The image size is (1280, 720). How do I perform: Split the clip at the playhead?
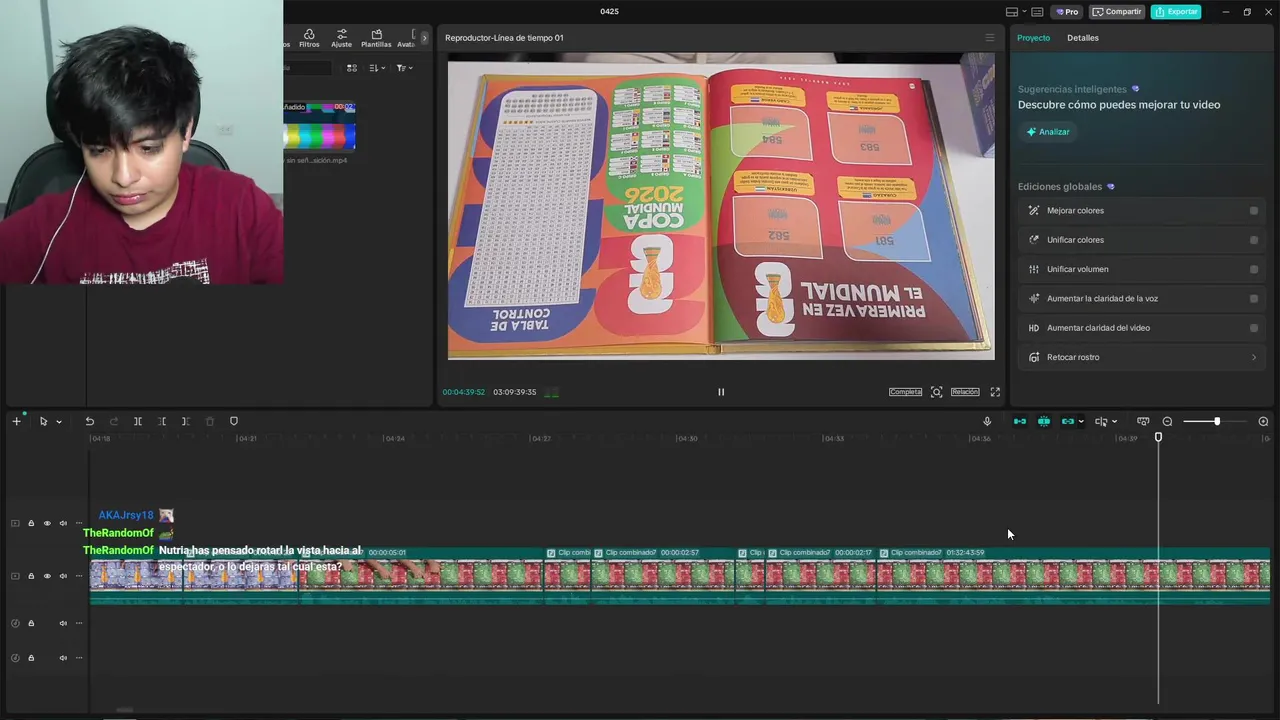coord(138,421)
